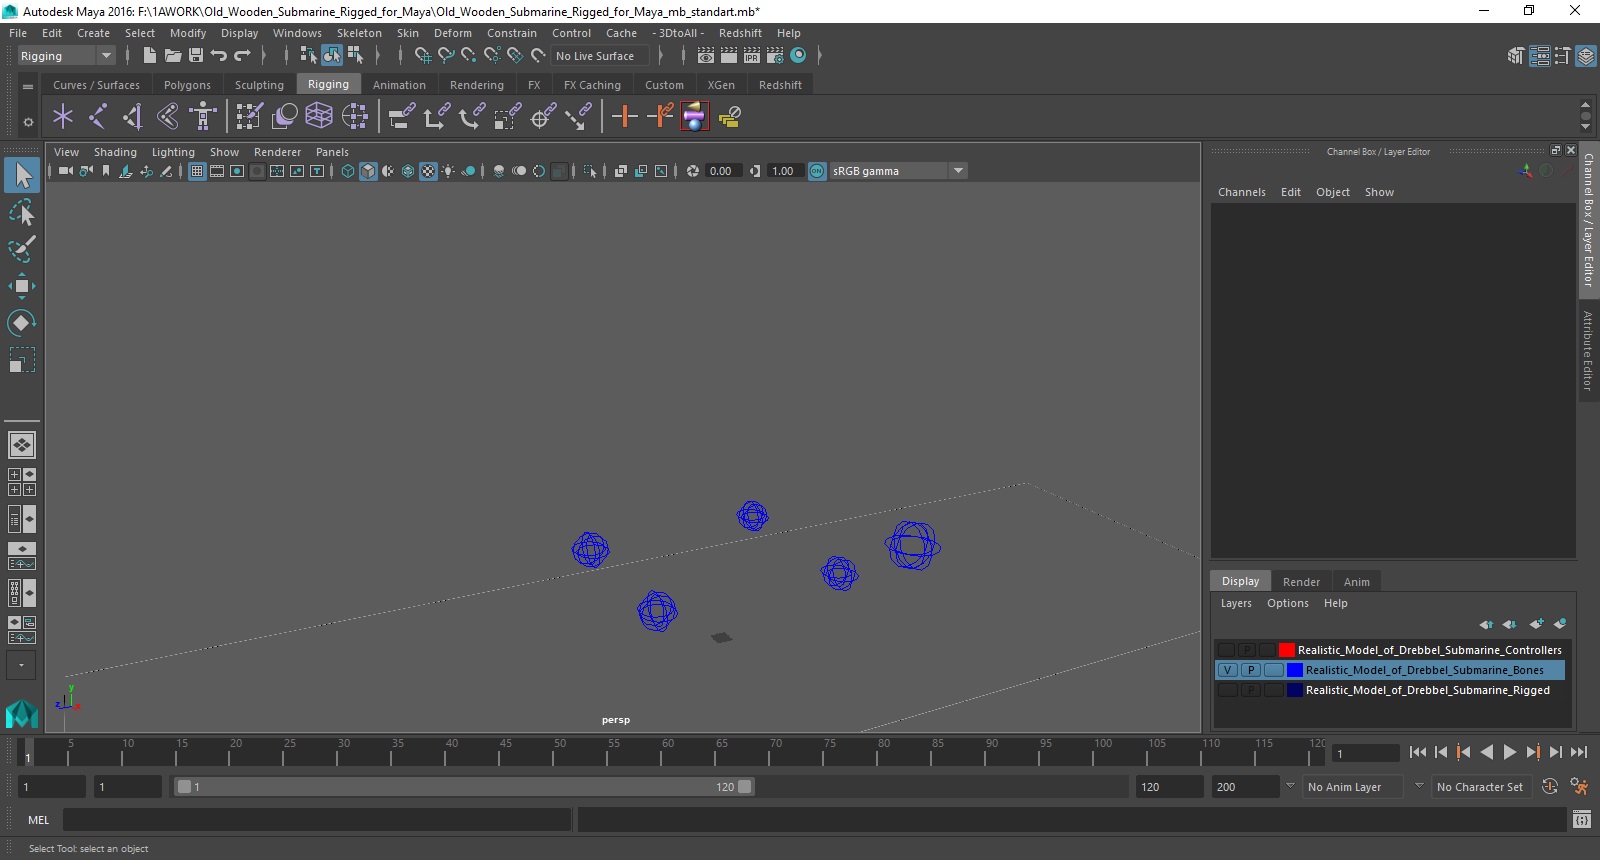The image size is (1600, 860).
Task: Activate the Paint Selection tool
Action: (22, 248)
